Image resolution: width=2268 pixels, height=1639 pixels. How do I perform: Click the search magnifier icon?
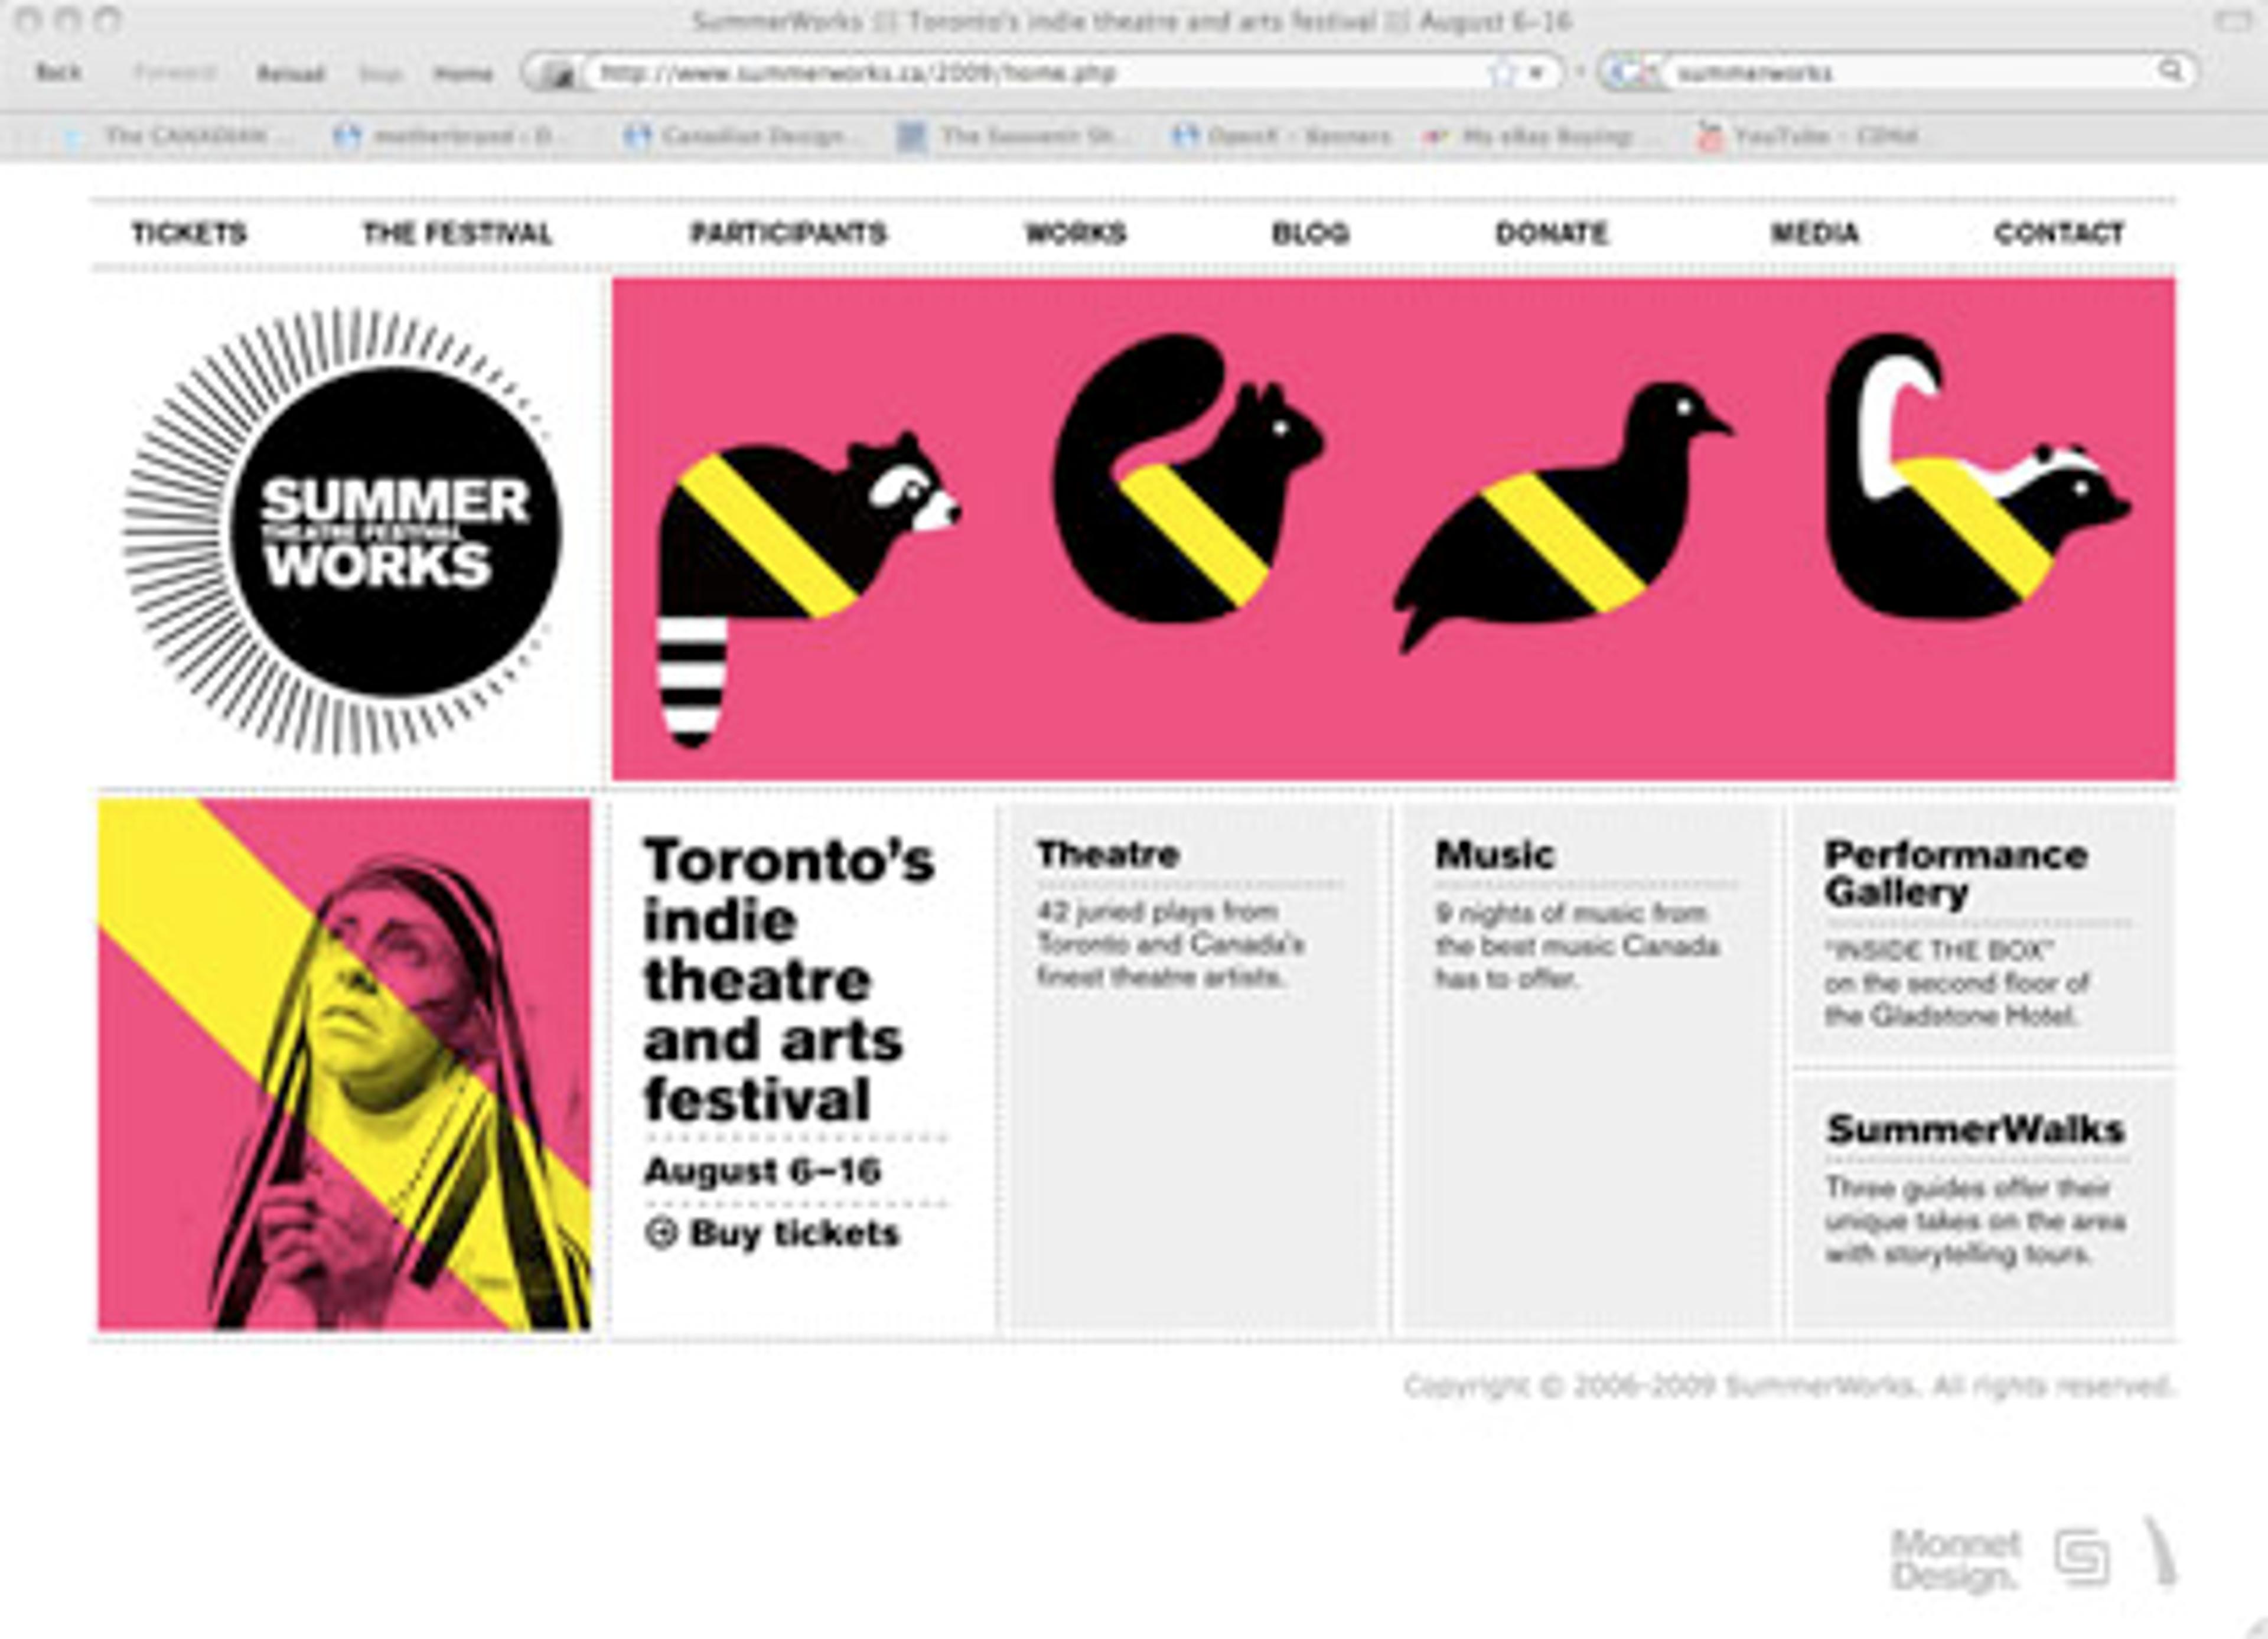click(x=2170, y=71)
